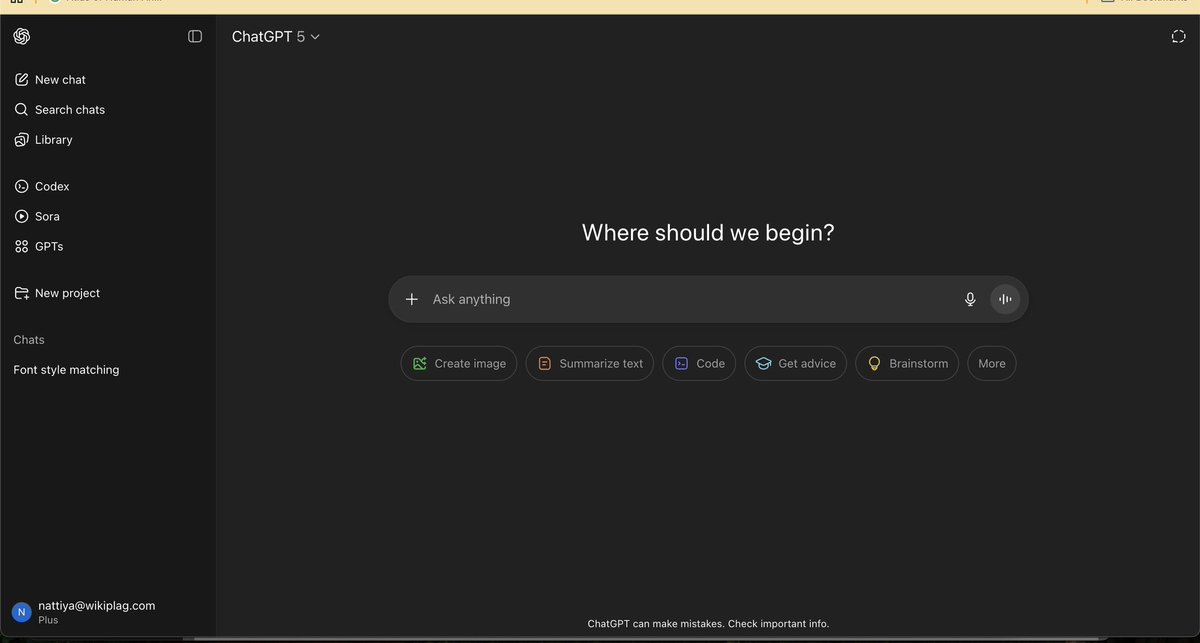Image resolution: width=1200 pixels, height=643 pixels.
Task: Click the New chat pencil icon
Action: (x=21, y=80)
